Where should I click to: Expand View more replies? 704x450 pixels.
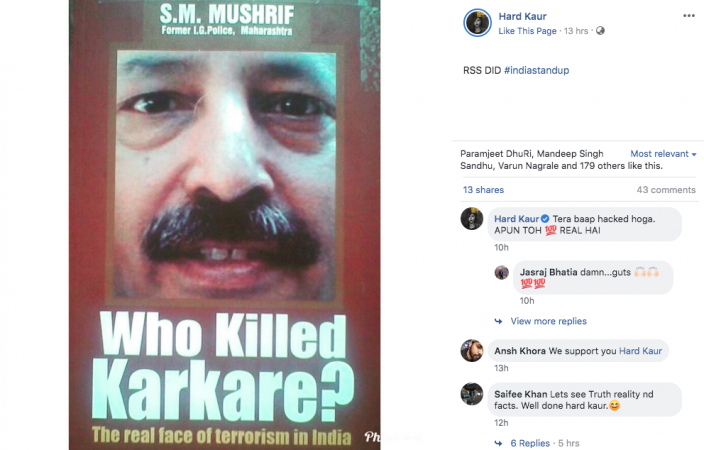pos(548,321)
